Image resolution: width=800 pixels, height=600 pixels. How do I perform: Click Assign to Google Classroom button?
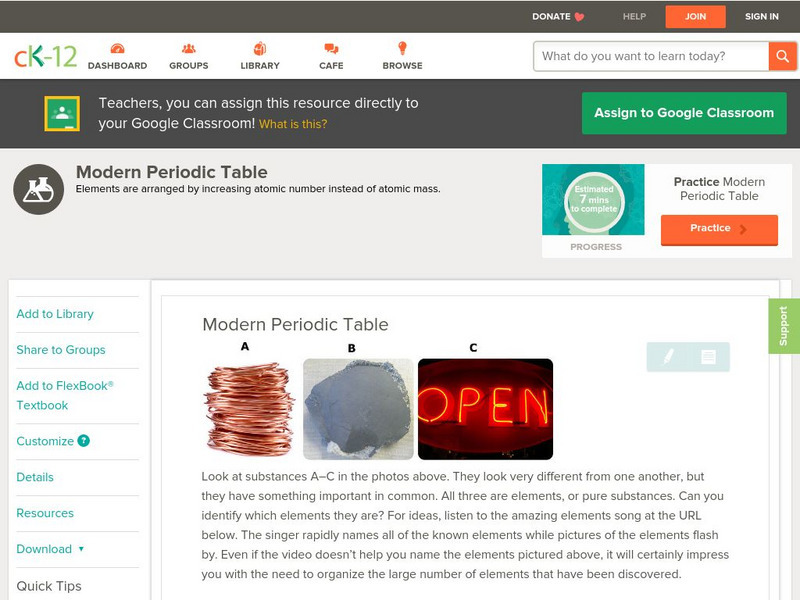point(684,113)
